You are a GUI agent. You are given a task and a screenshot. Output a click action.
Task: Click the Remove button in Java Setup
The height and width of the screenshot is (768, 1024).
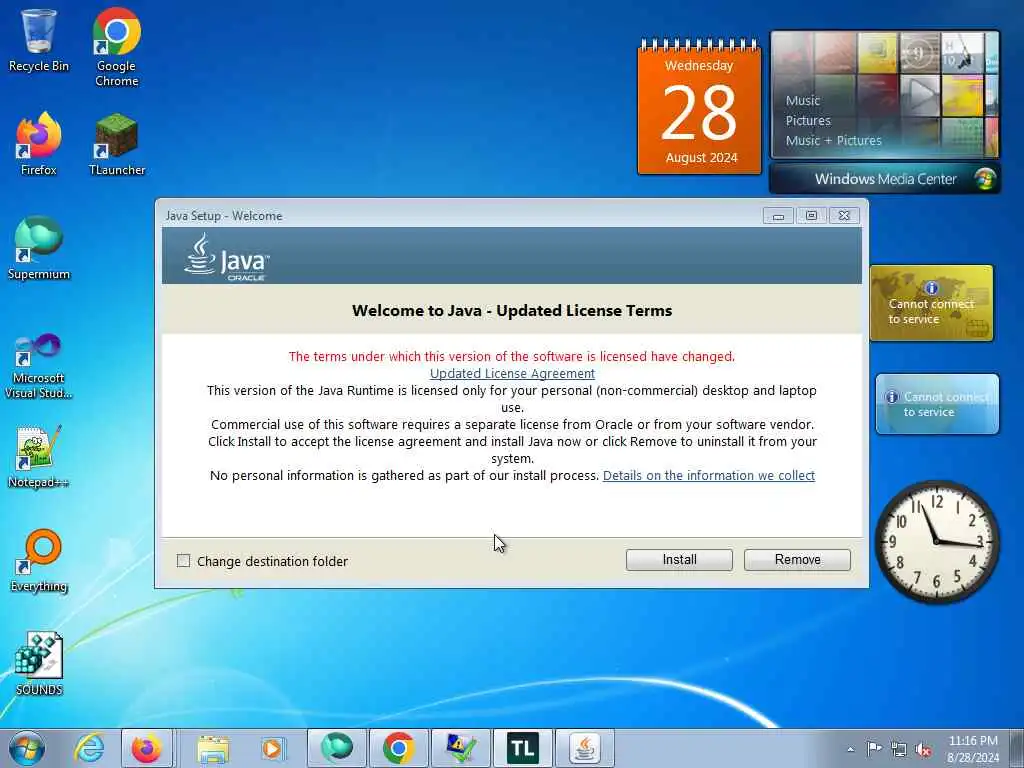797,560
